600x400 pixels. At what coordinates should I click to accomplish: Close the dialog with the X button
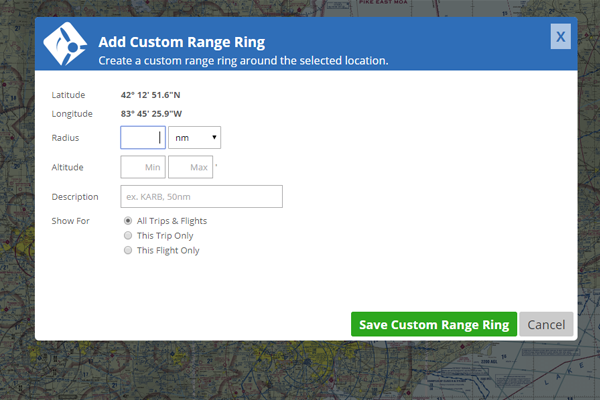coord(561,37)
